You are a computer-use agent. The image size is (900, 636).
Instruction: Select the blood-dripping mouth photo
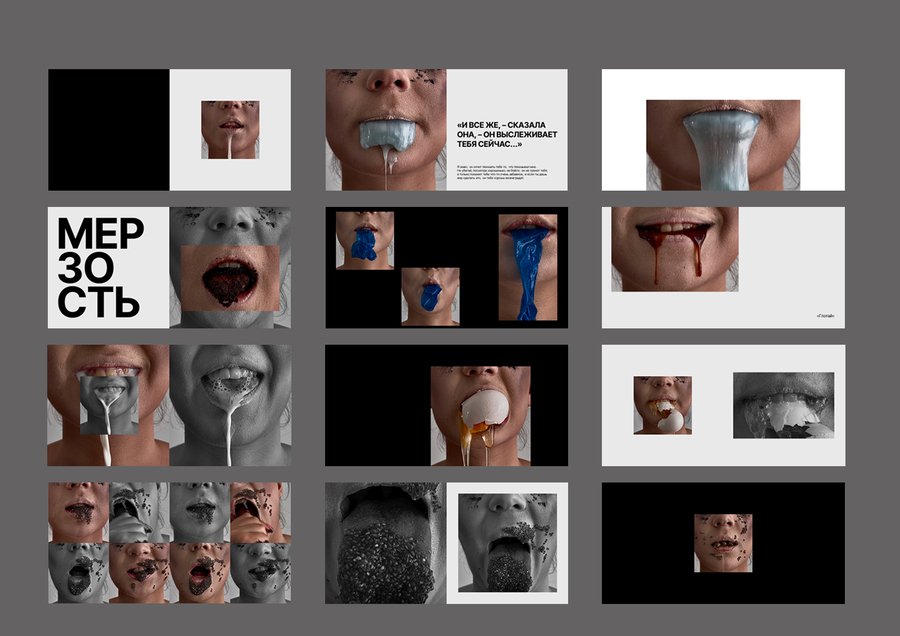[x=675, y=249]
